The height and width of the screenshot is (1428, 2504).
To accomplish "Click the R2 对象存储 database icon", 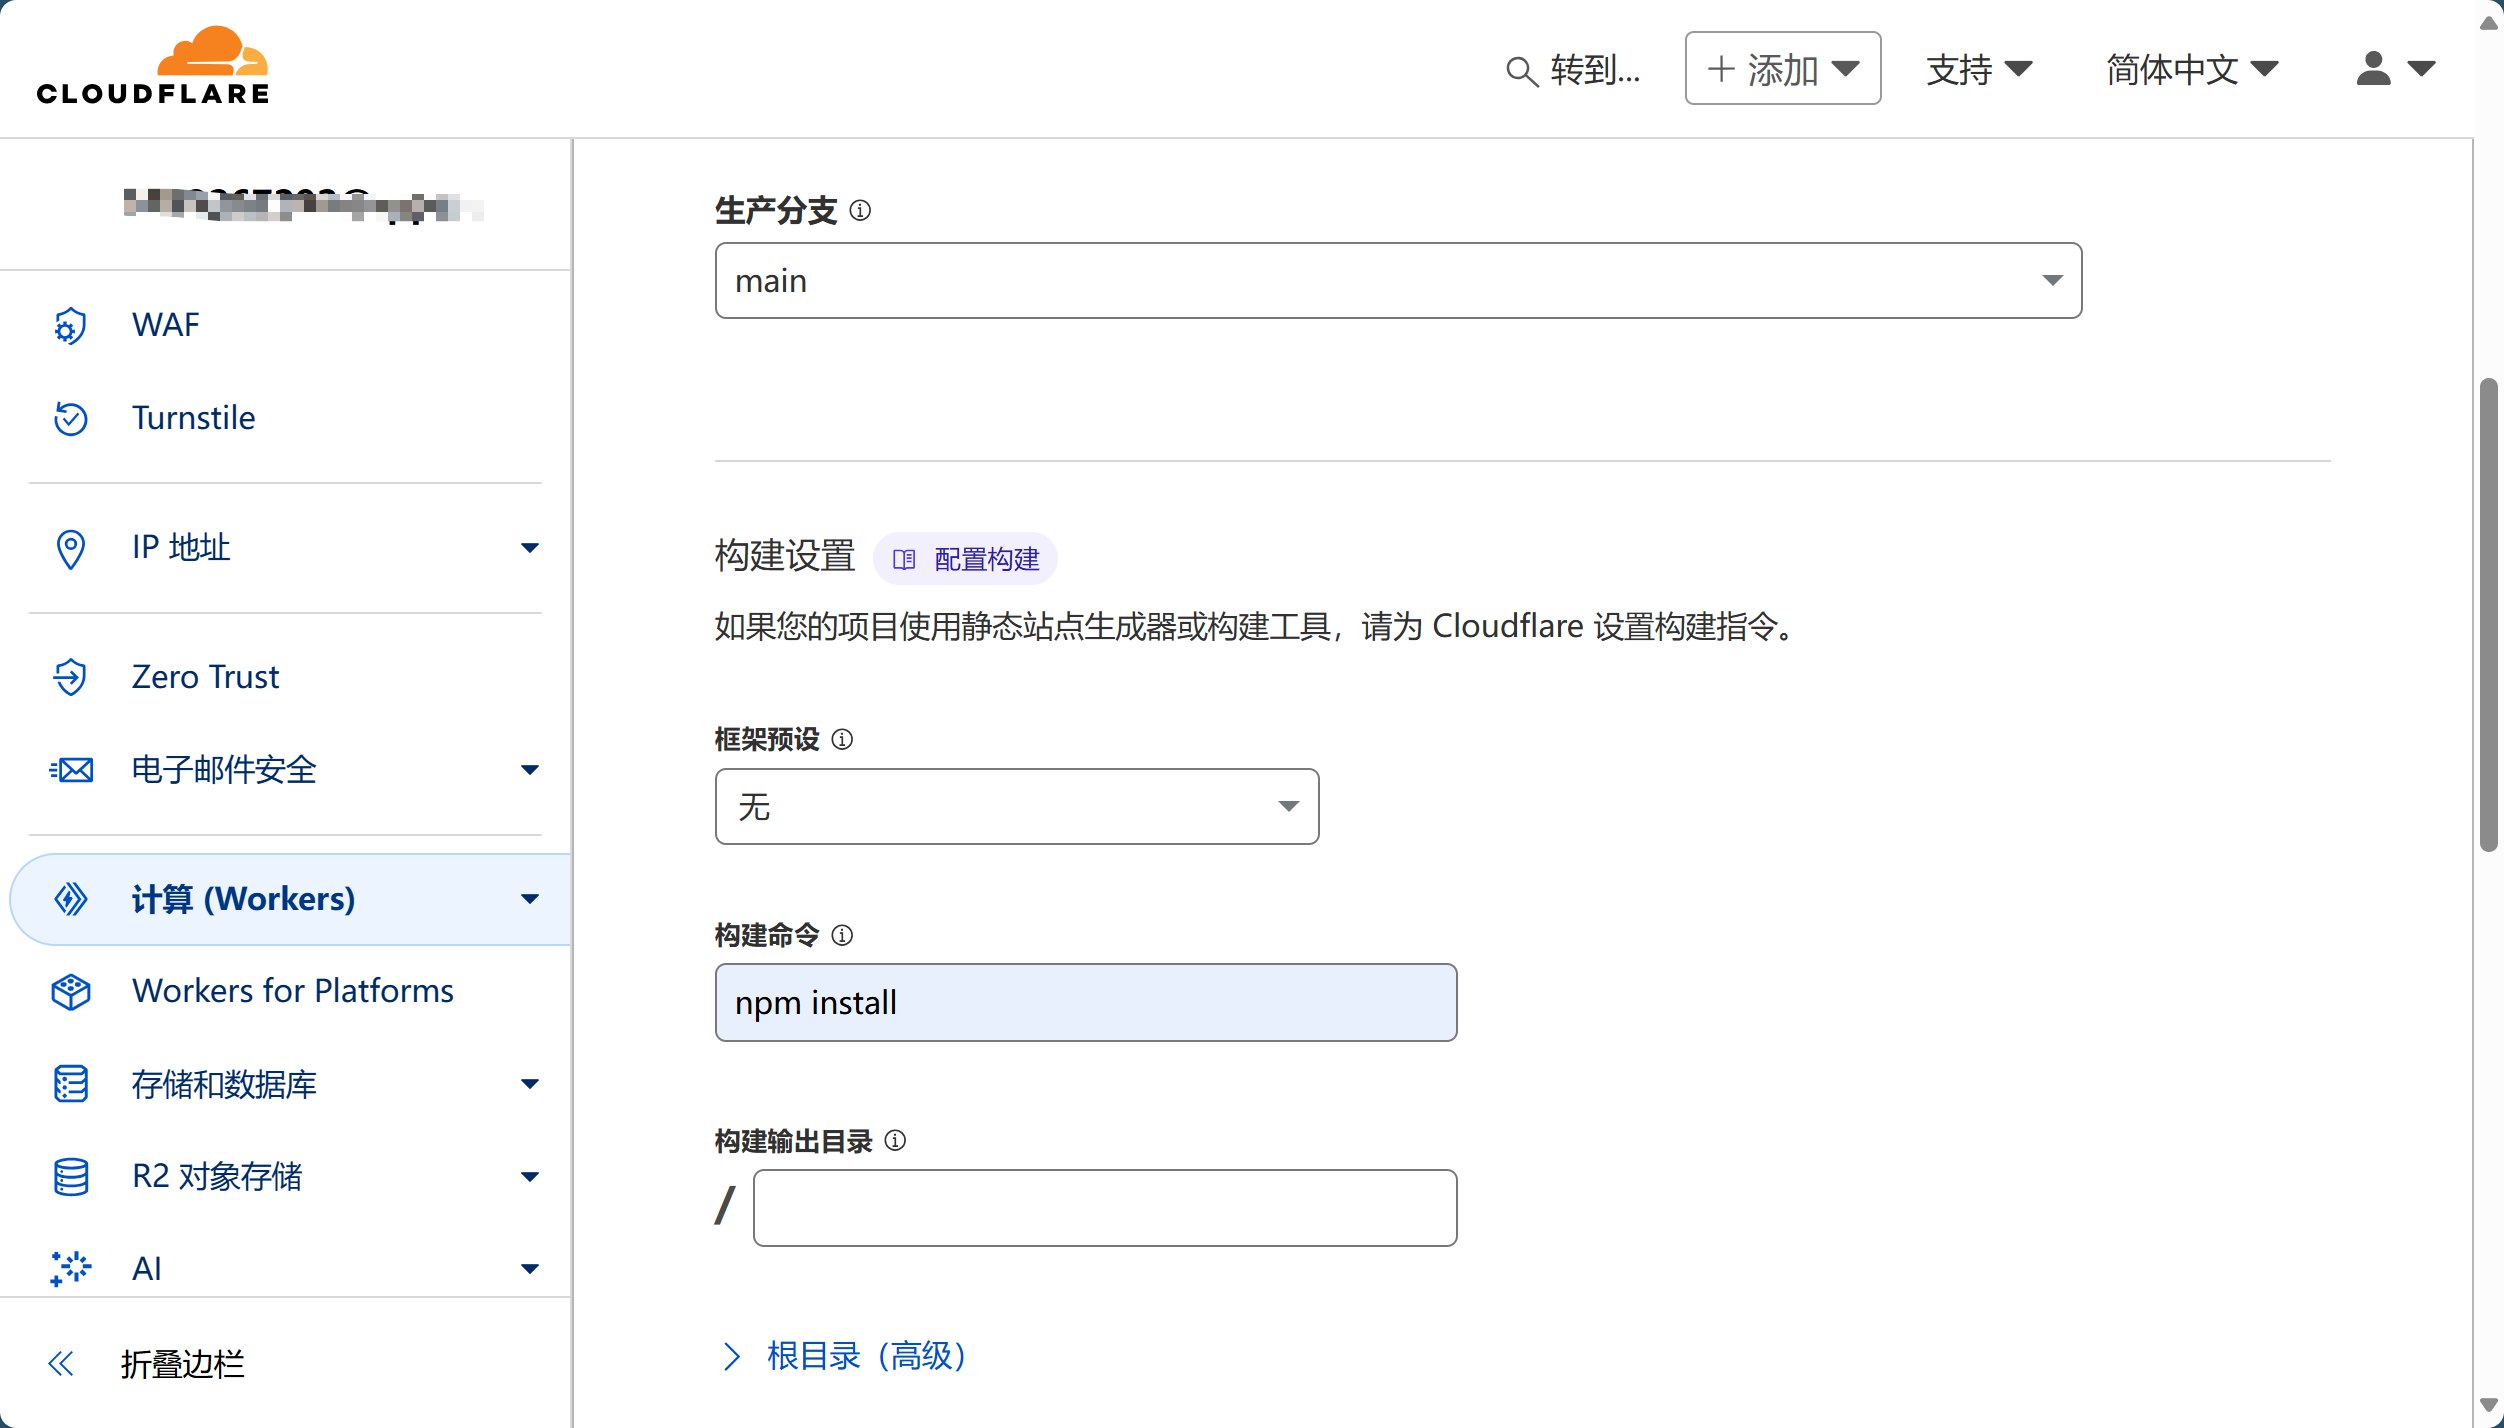I will [x=70, y=1177].
